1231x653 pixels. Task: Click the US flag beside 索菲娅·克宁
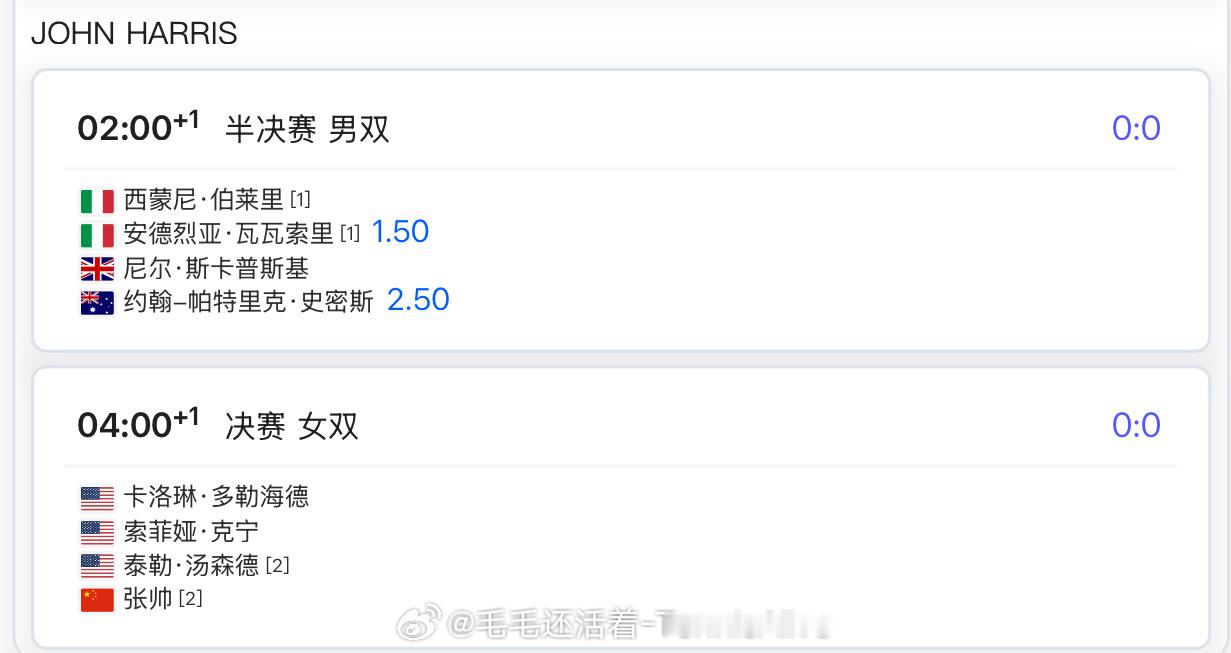97,532
